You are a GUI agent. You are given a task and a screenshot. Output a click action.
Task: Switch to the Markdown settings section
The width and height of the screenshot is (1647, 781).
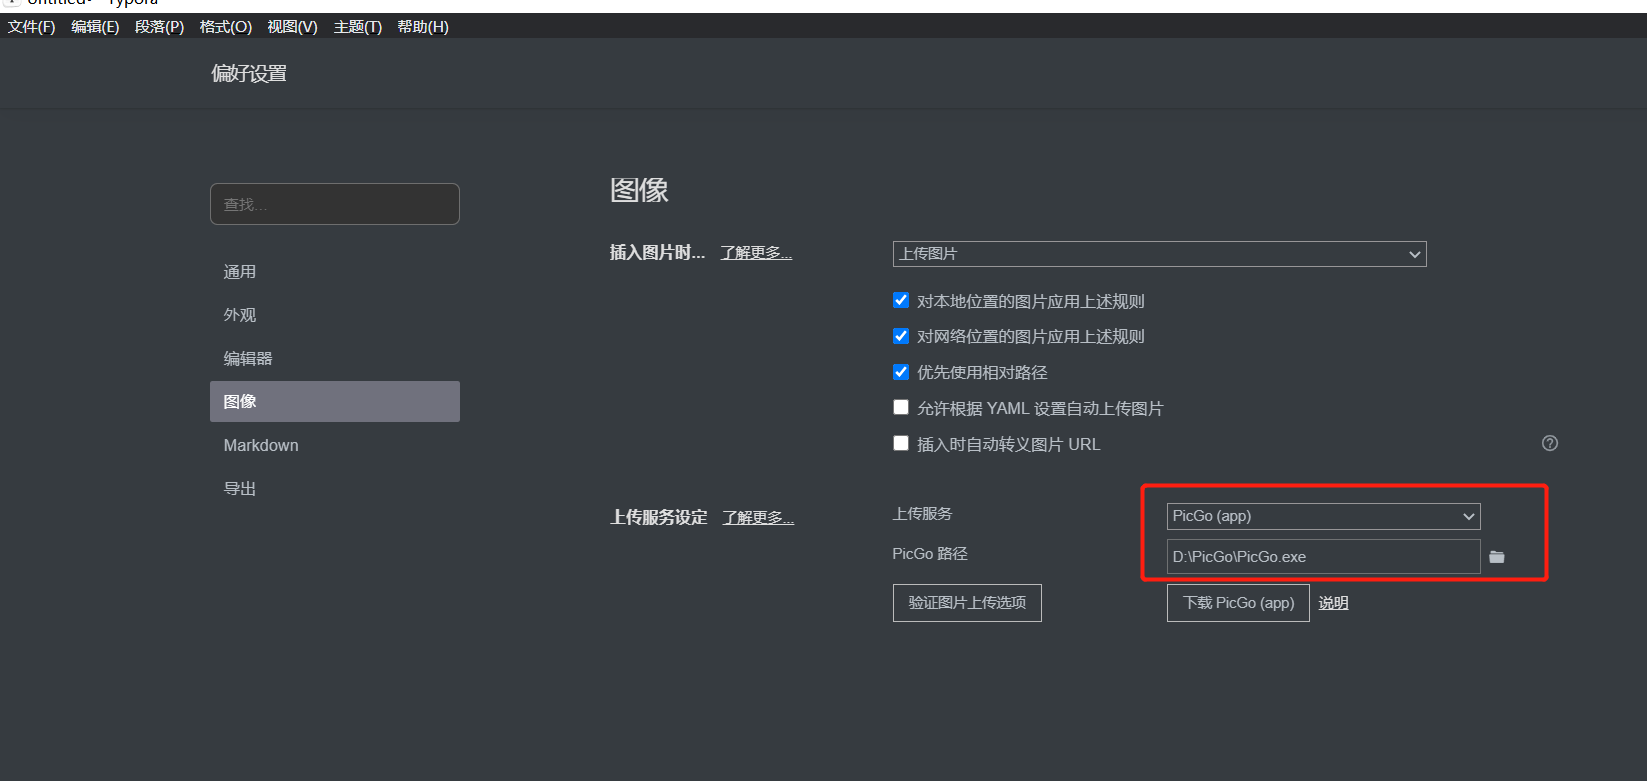click(x=261, y=445)
